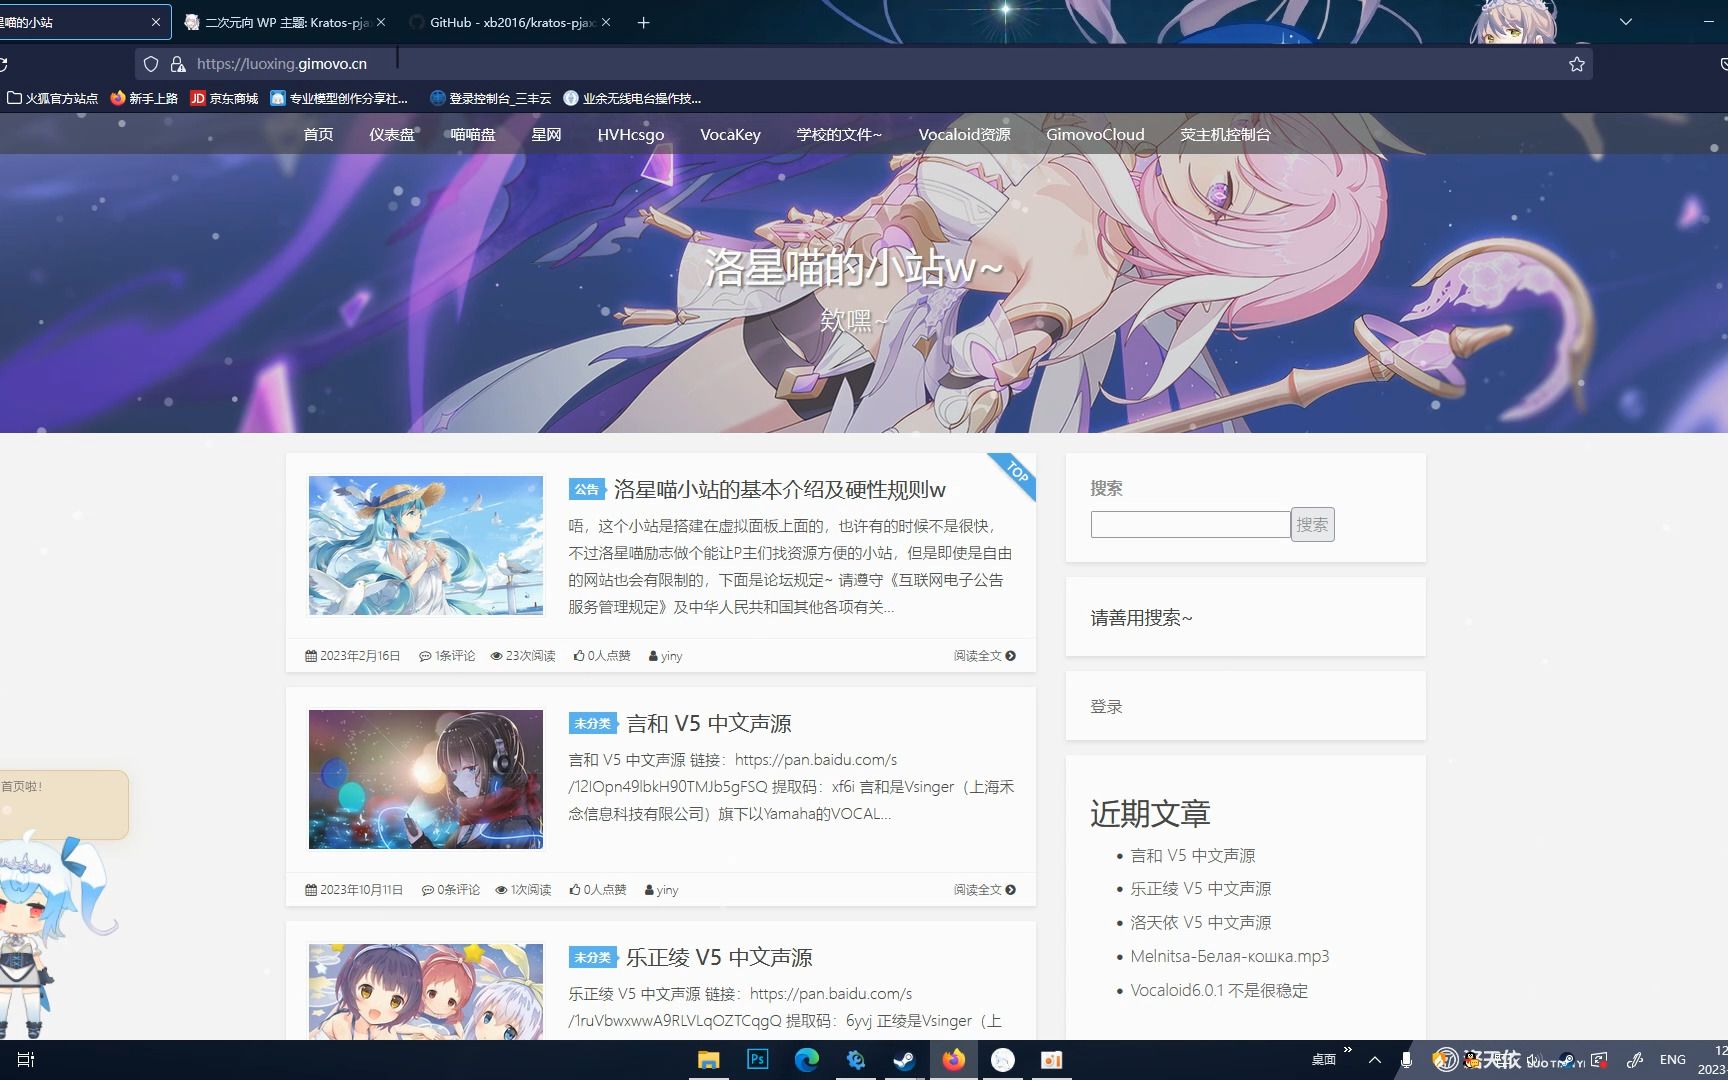Open the 业余无线电台操作技 bookmark
Image resolution: width=1728 pixels, height=1080 pixels.
(x=632, y=98)
